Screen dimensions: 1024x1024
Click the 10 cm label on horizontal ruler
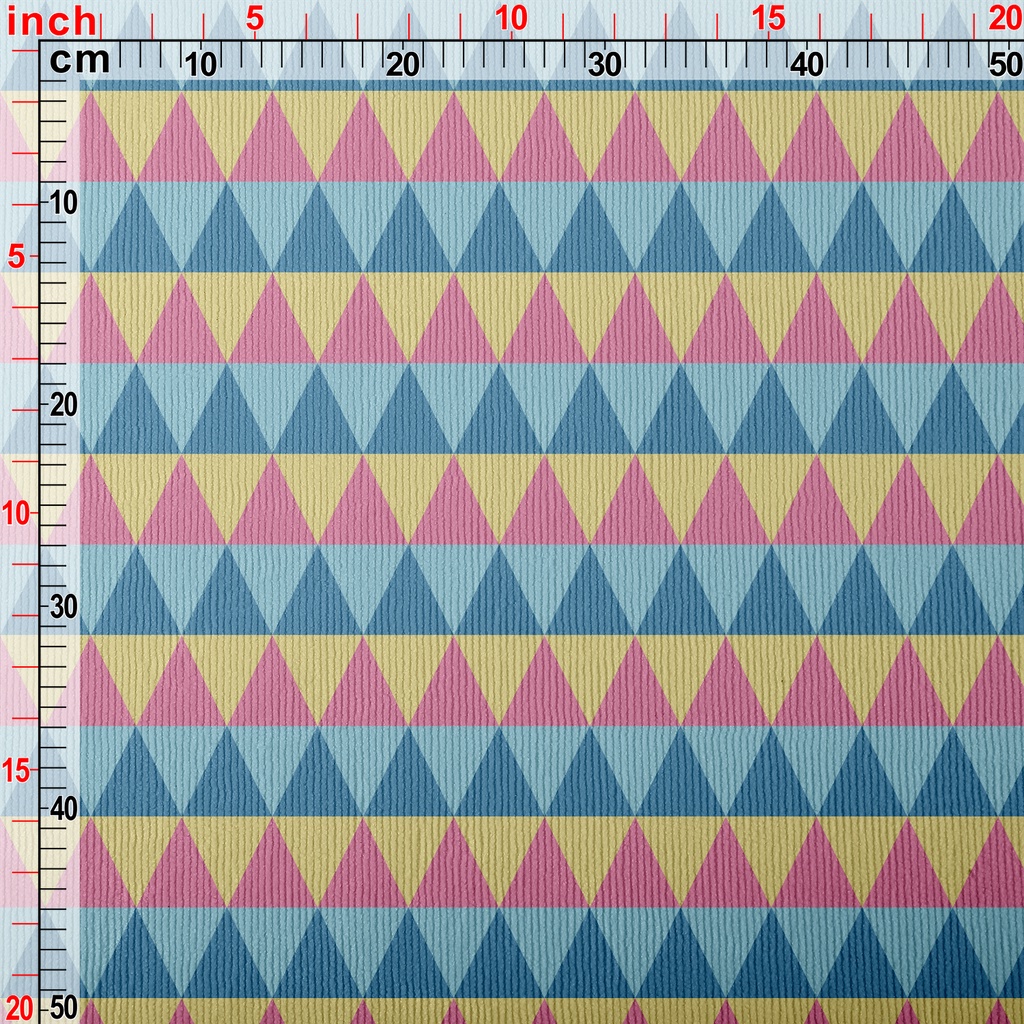[201, 65]
